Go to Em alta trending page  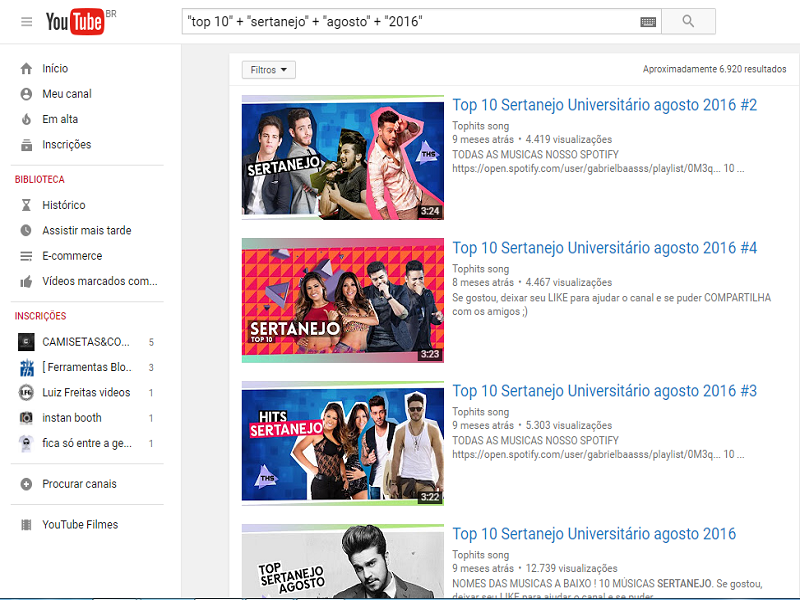click(x=60, y=119)
